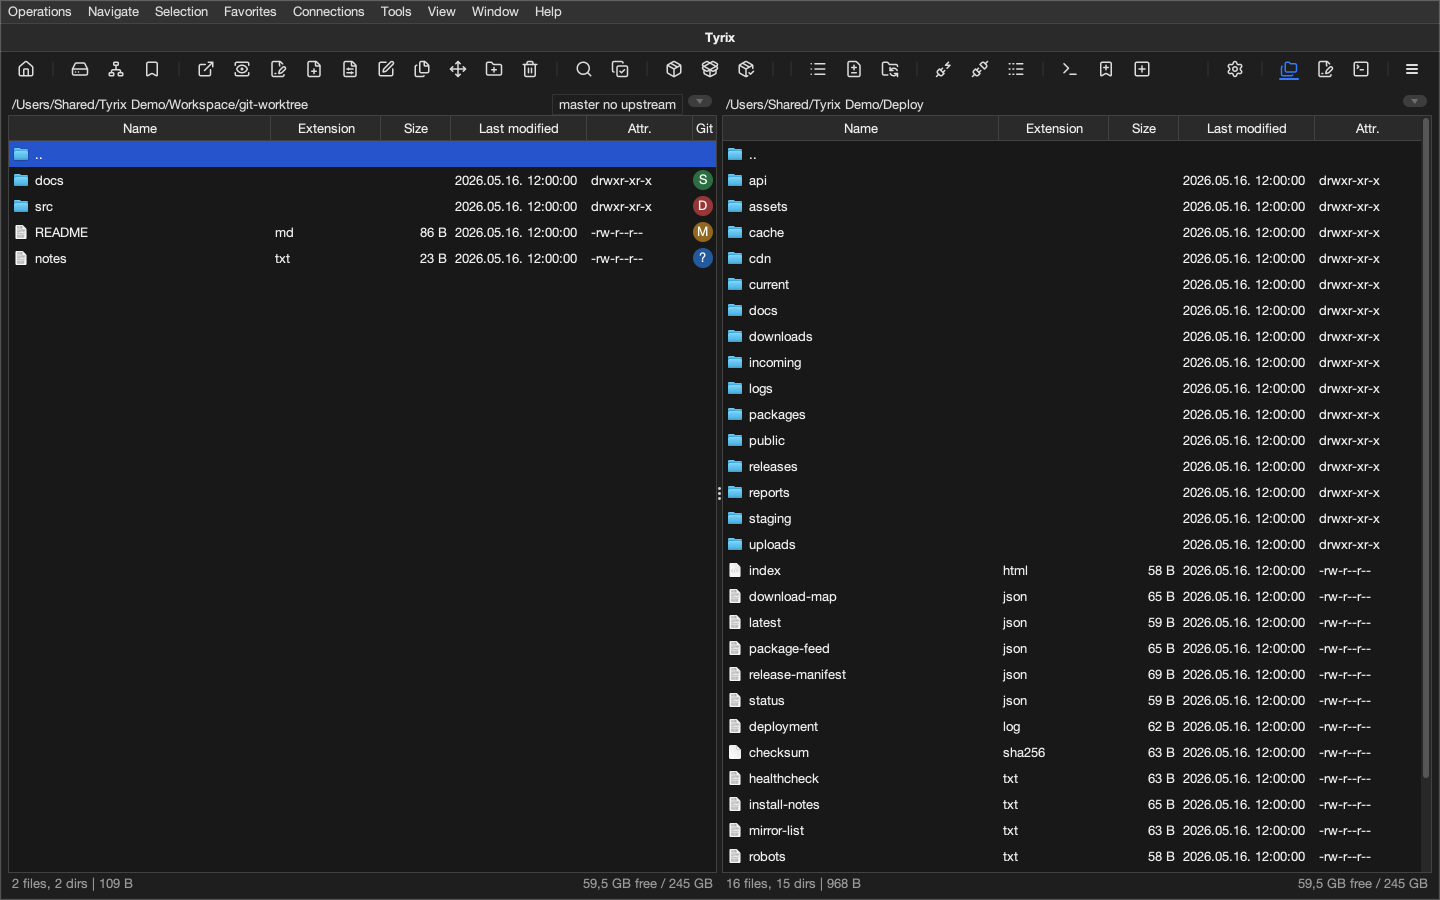Screen dimensions: 1440x900
Task: Click the open externally arrow icon
Action: (x=206, y=69)
